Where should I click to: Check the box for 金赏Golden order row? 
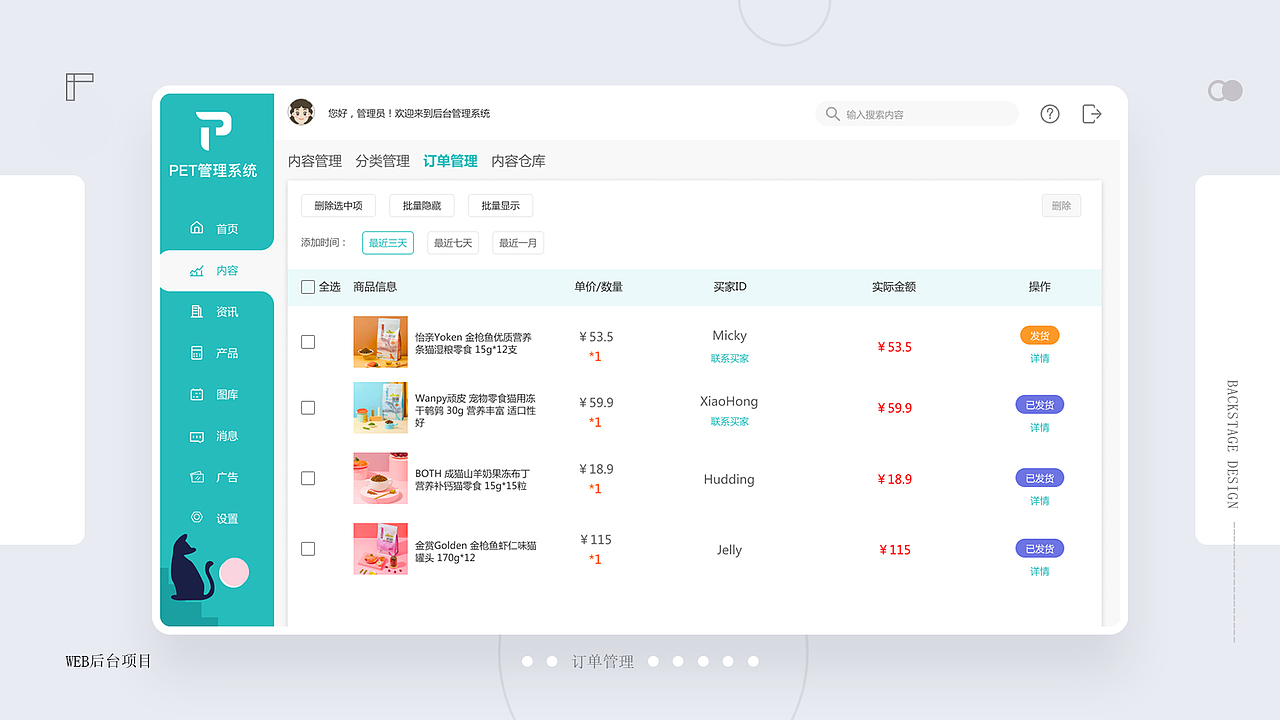coord(308,549)
